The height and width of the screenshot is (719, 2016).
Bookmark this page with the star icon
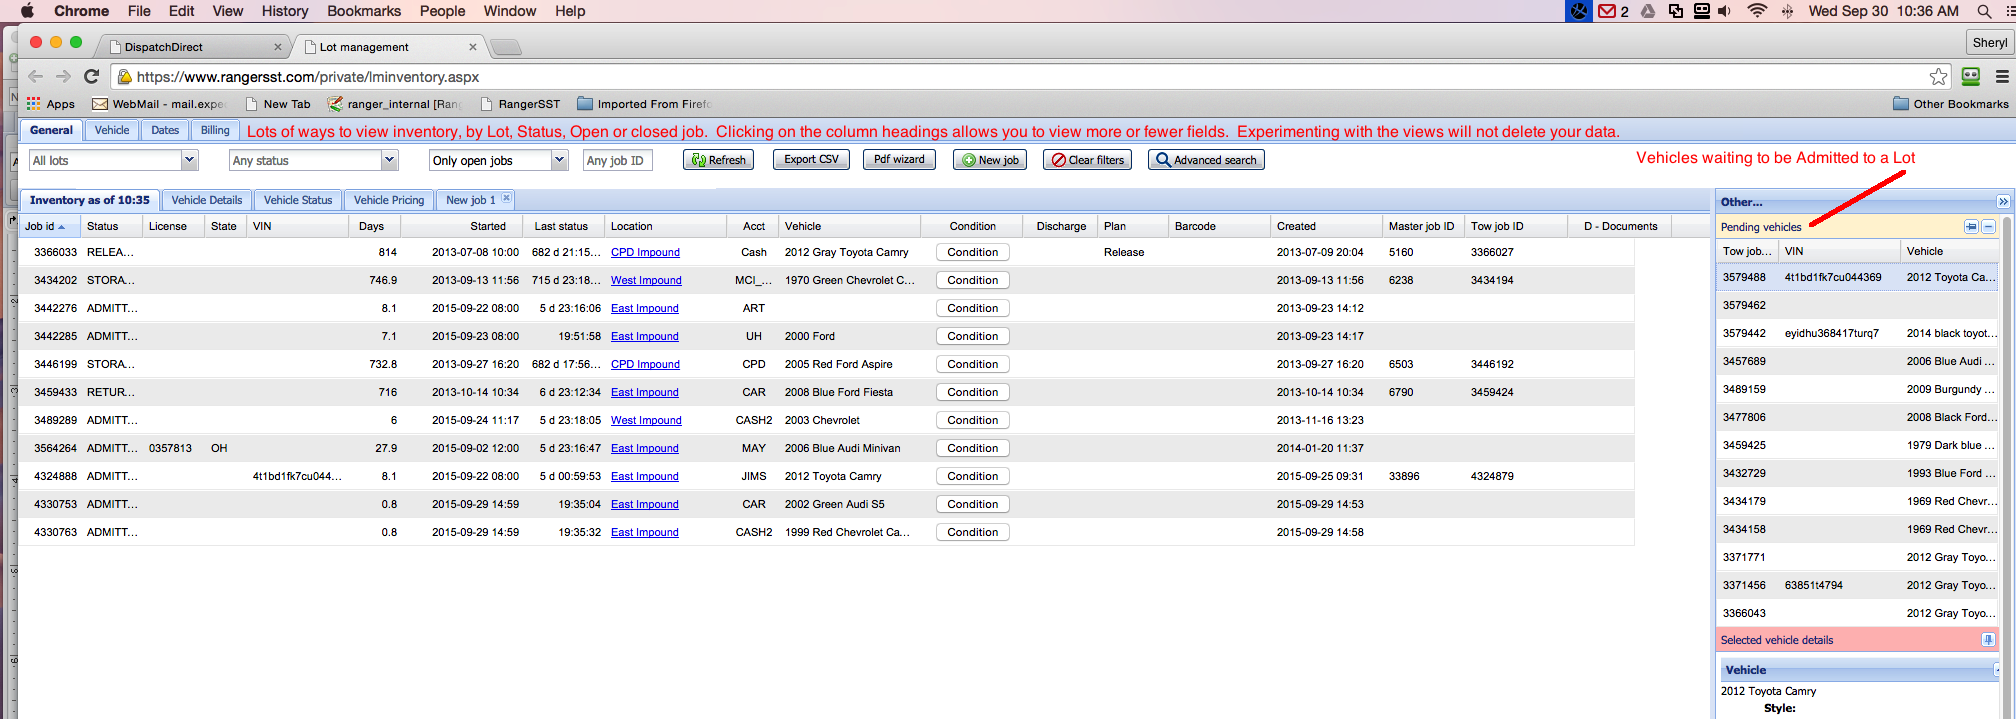[x=1938, y=77]
